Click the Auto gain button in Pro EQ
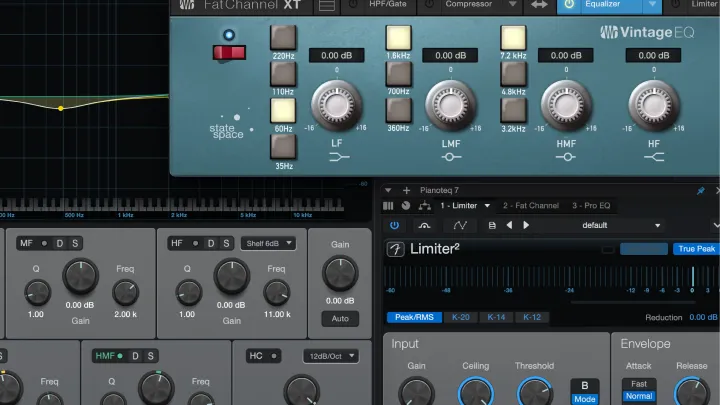The height and width of the screenshot is (405, 720). coord(340,319)
